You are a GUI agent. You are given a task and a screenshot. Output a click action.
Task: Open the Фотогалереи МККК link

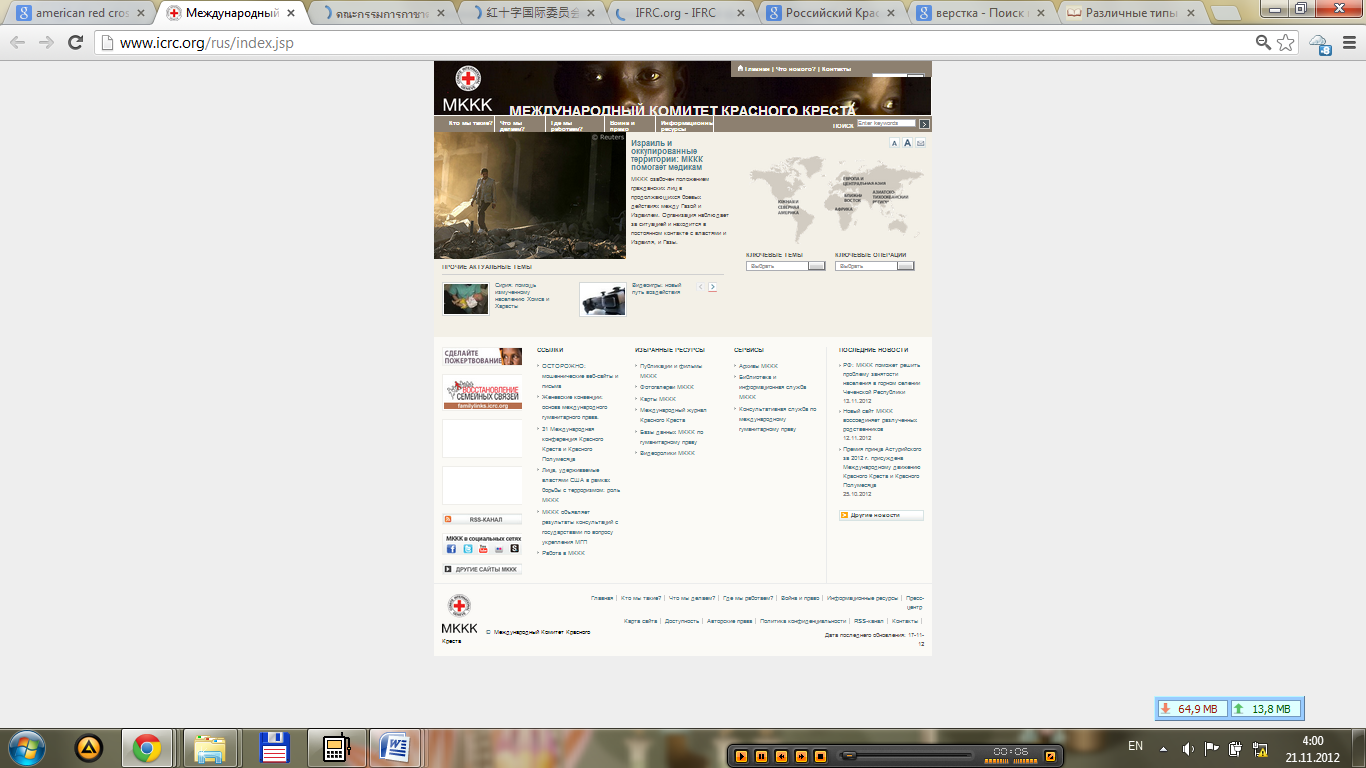[667, 387]
